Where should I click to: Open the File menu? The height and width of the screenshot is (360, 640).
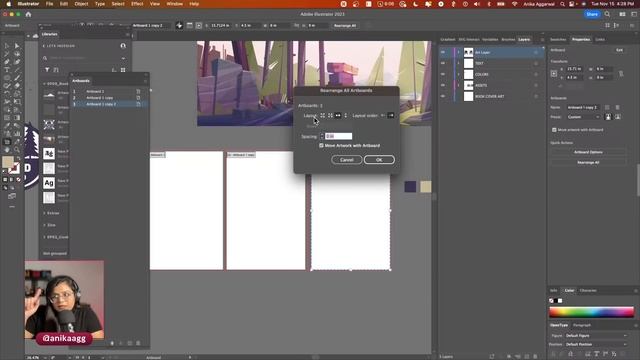49,4
